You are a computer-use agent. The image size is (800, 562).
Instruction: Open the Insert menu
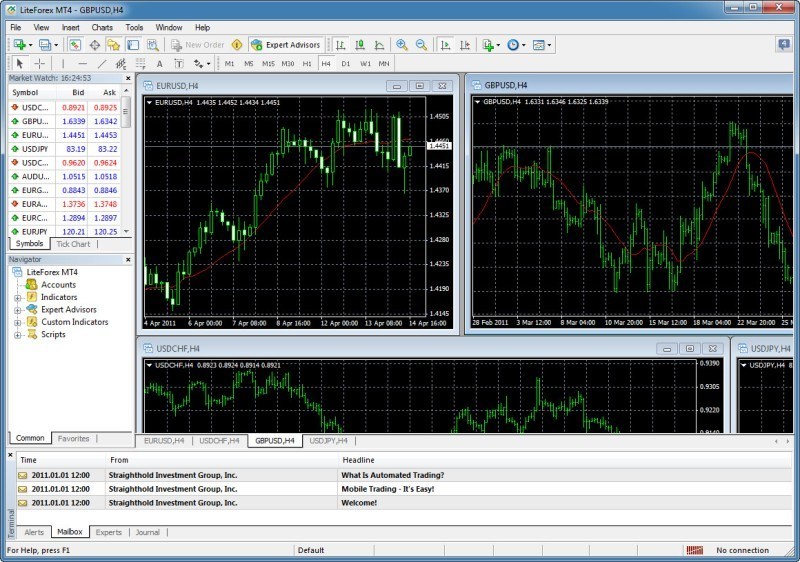click(70, 28)
